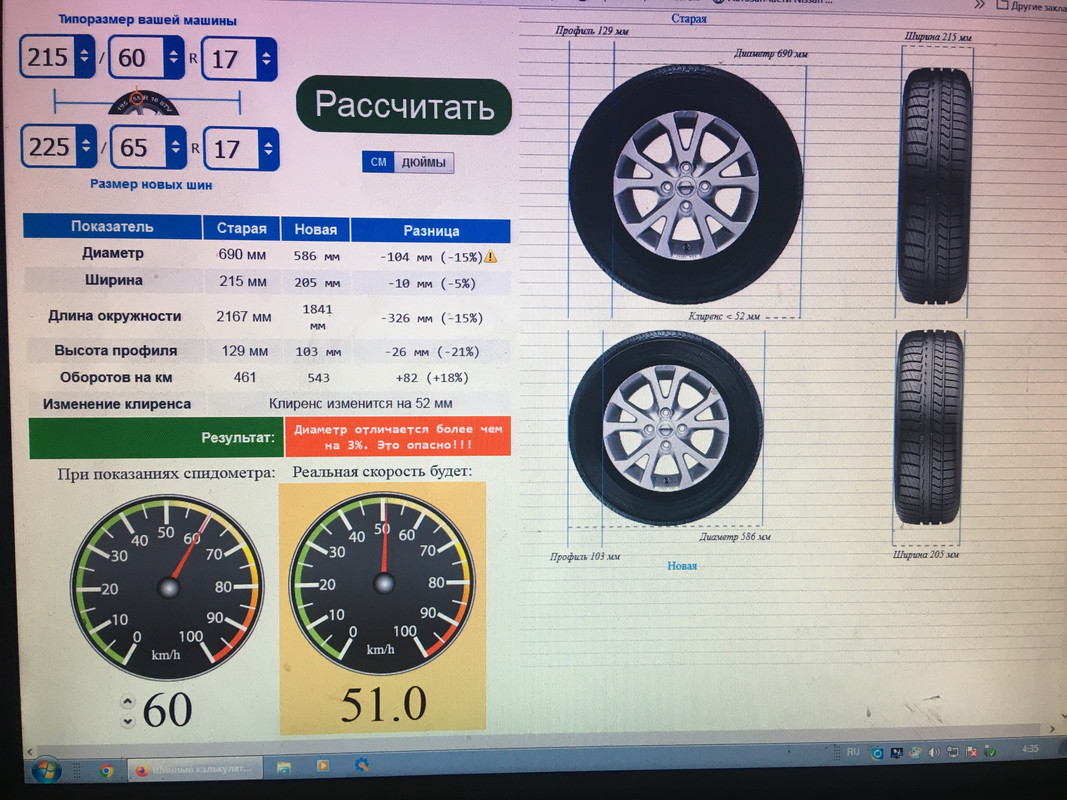Click the volume speaker tray icon
This screenshot has width=1067, height=800.
tap(934, 752)
